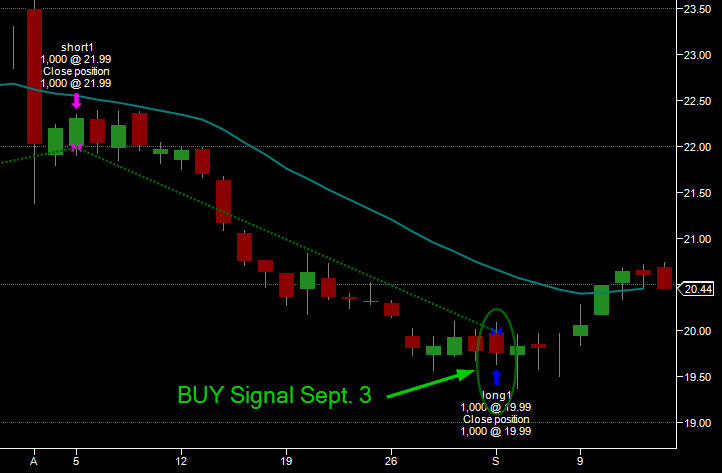Viewport: 722px width, 473px height.
Task: Click the tall red candlestick above the A label
Action: coord(35,76)
